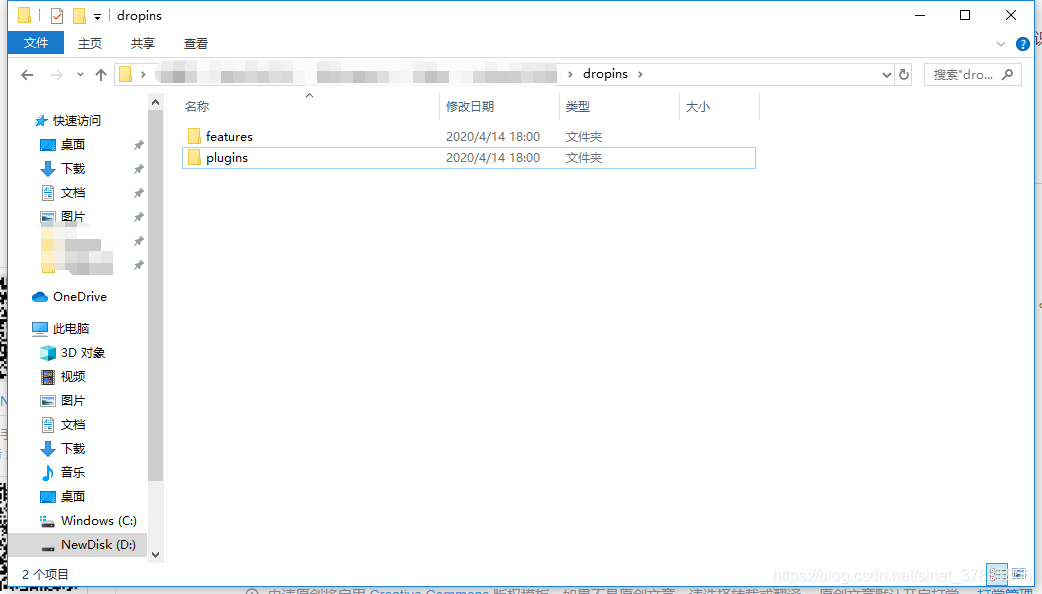Switch to the 查看 ribbon tab
Viewport: 1042px width, 594px height.
click(x=195, y=43)
